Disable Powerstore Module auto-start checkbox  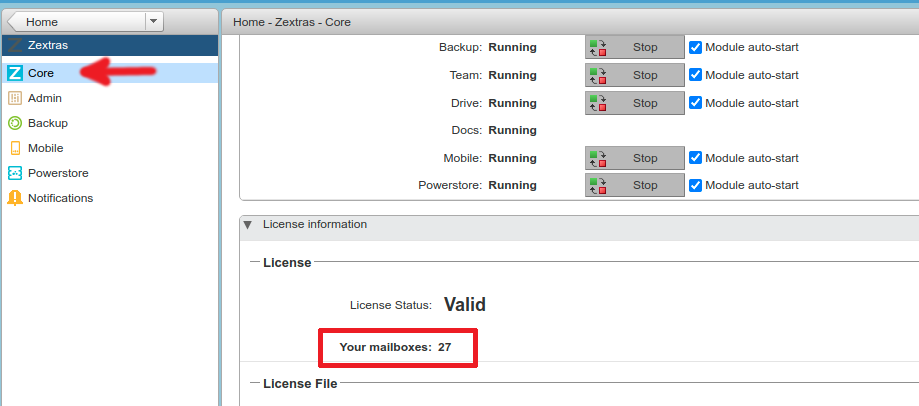coord(696,185)
